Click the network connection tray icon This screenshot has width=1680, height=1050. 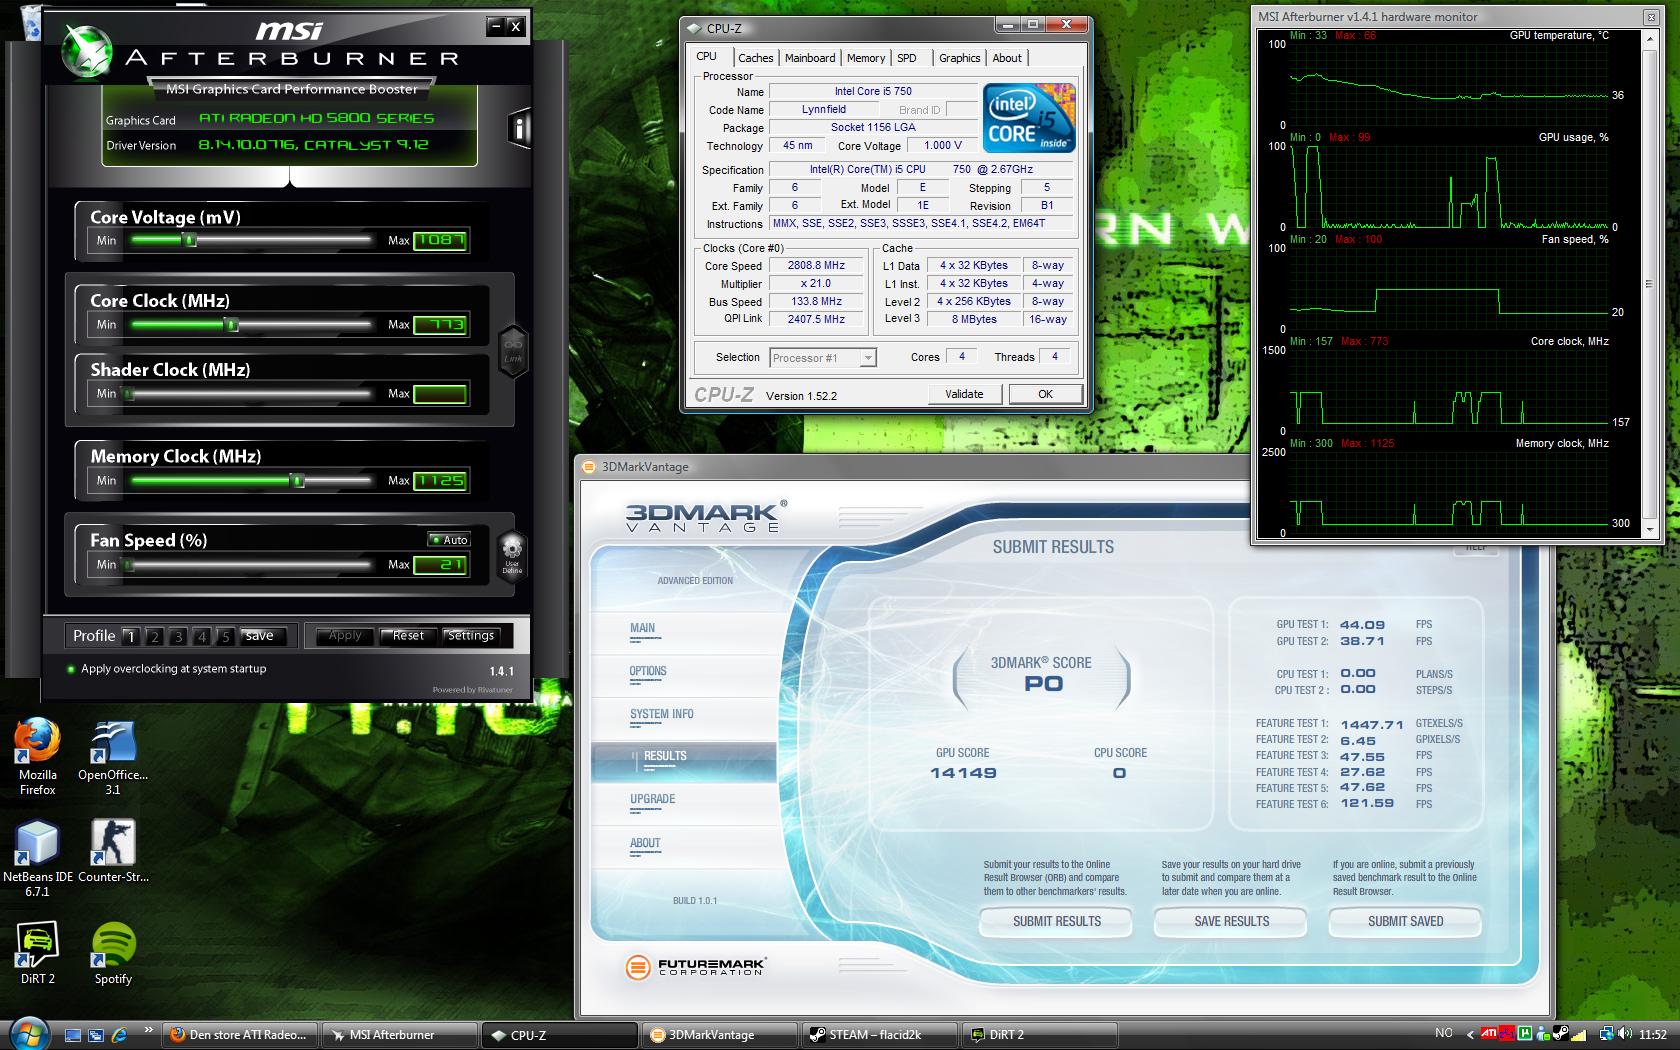(x=1607, y=1034)
